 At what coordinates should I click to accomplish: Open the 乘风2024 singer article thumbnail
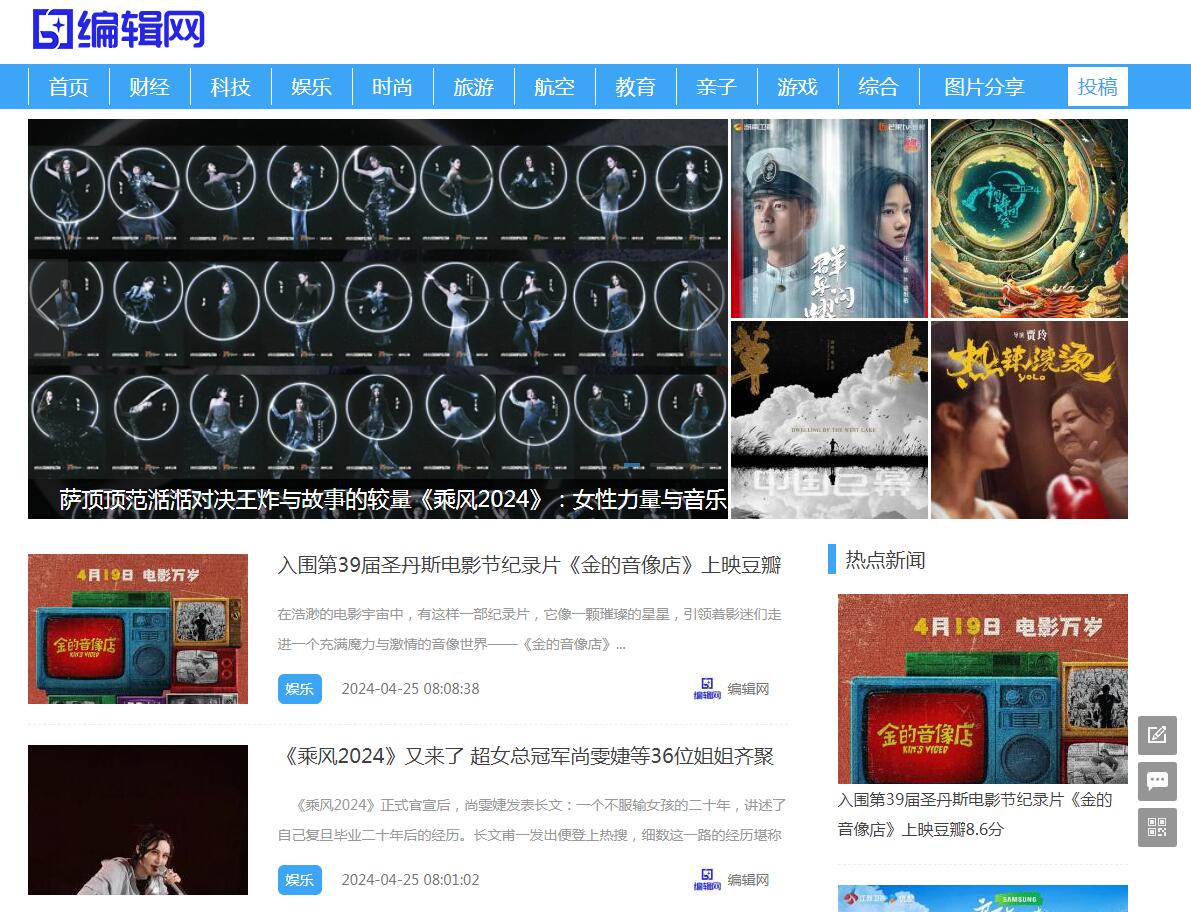pyautogui.click(x=137, y=820)
